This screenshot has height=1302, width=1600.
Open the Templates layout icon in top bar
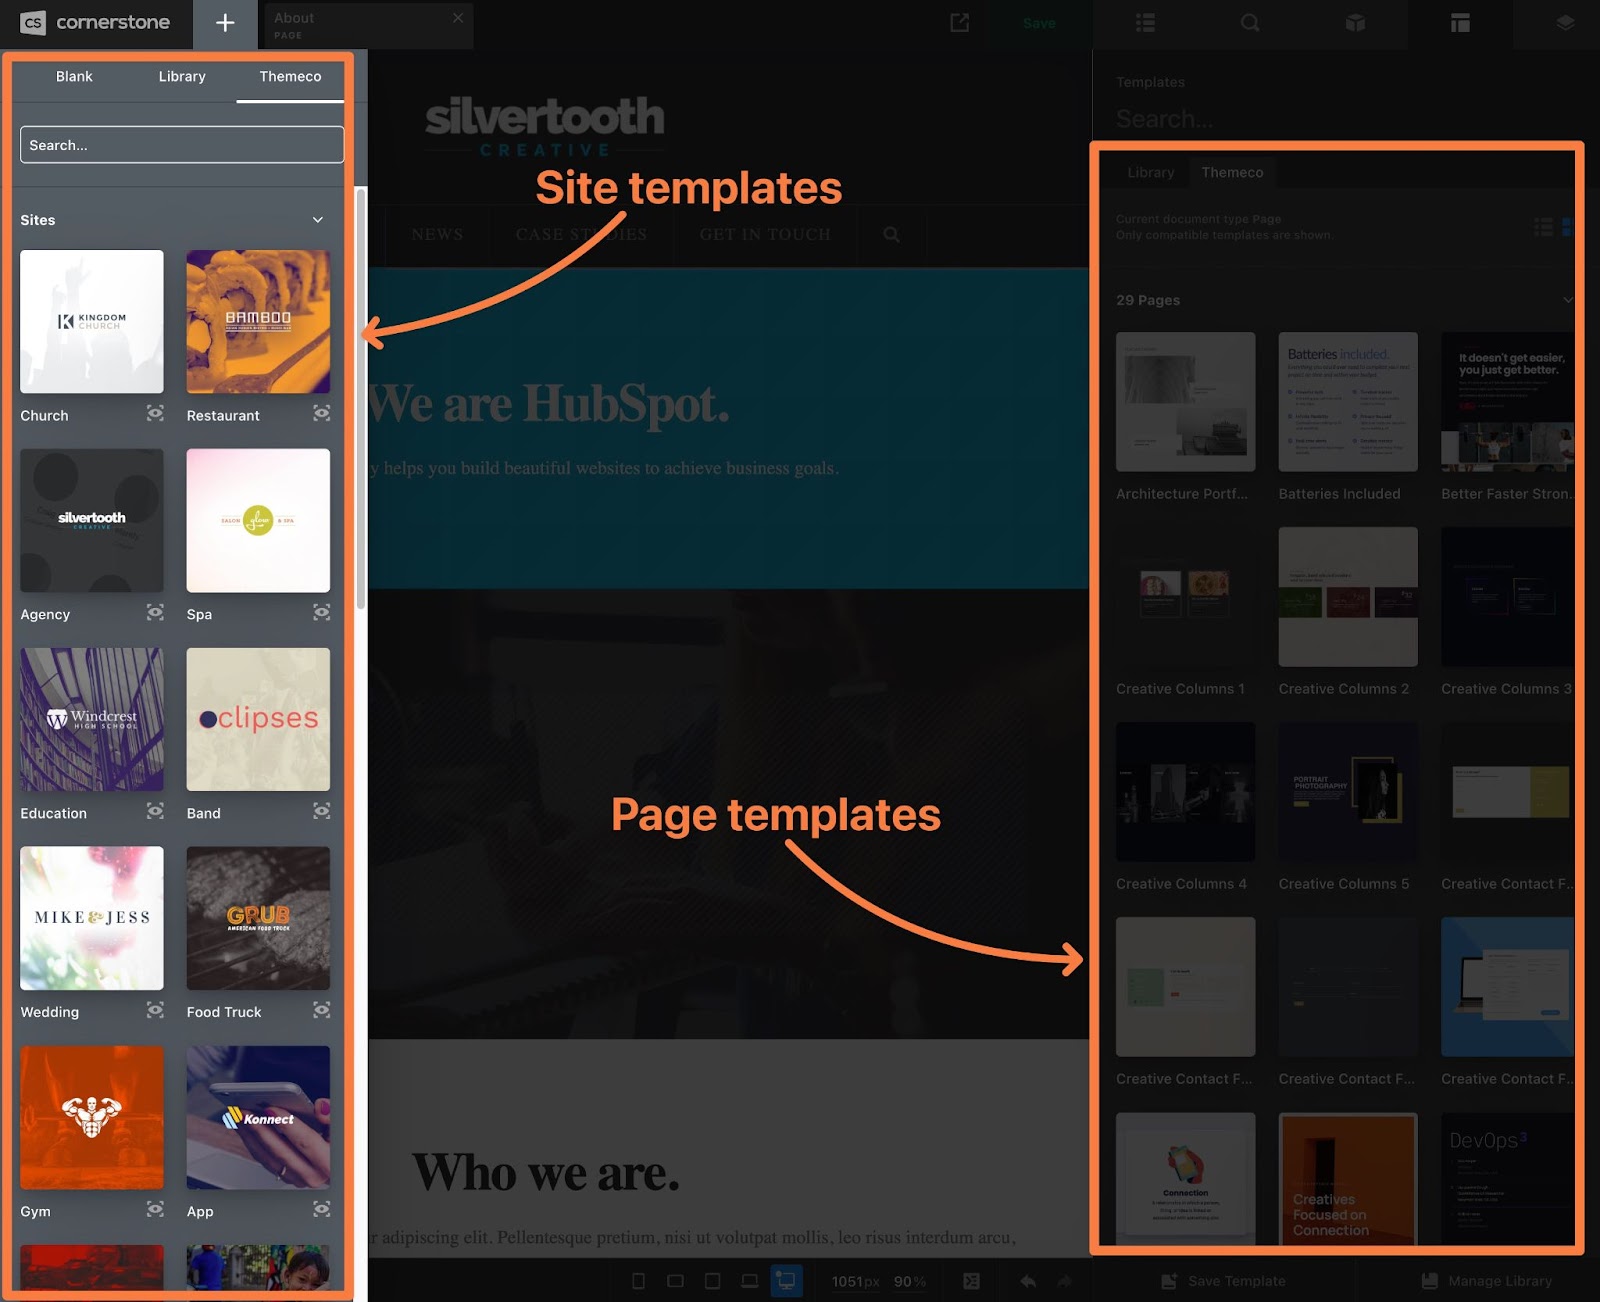coord(1460,23)
